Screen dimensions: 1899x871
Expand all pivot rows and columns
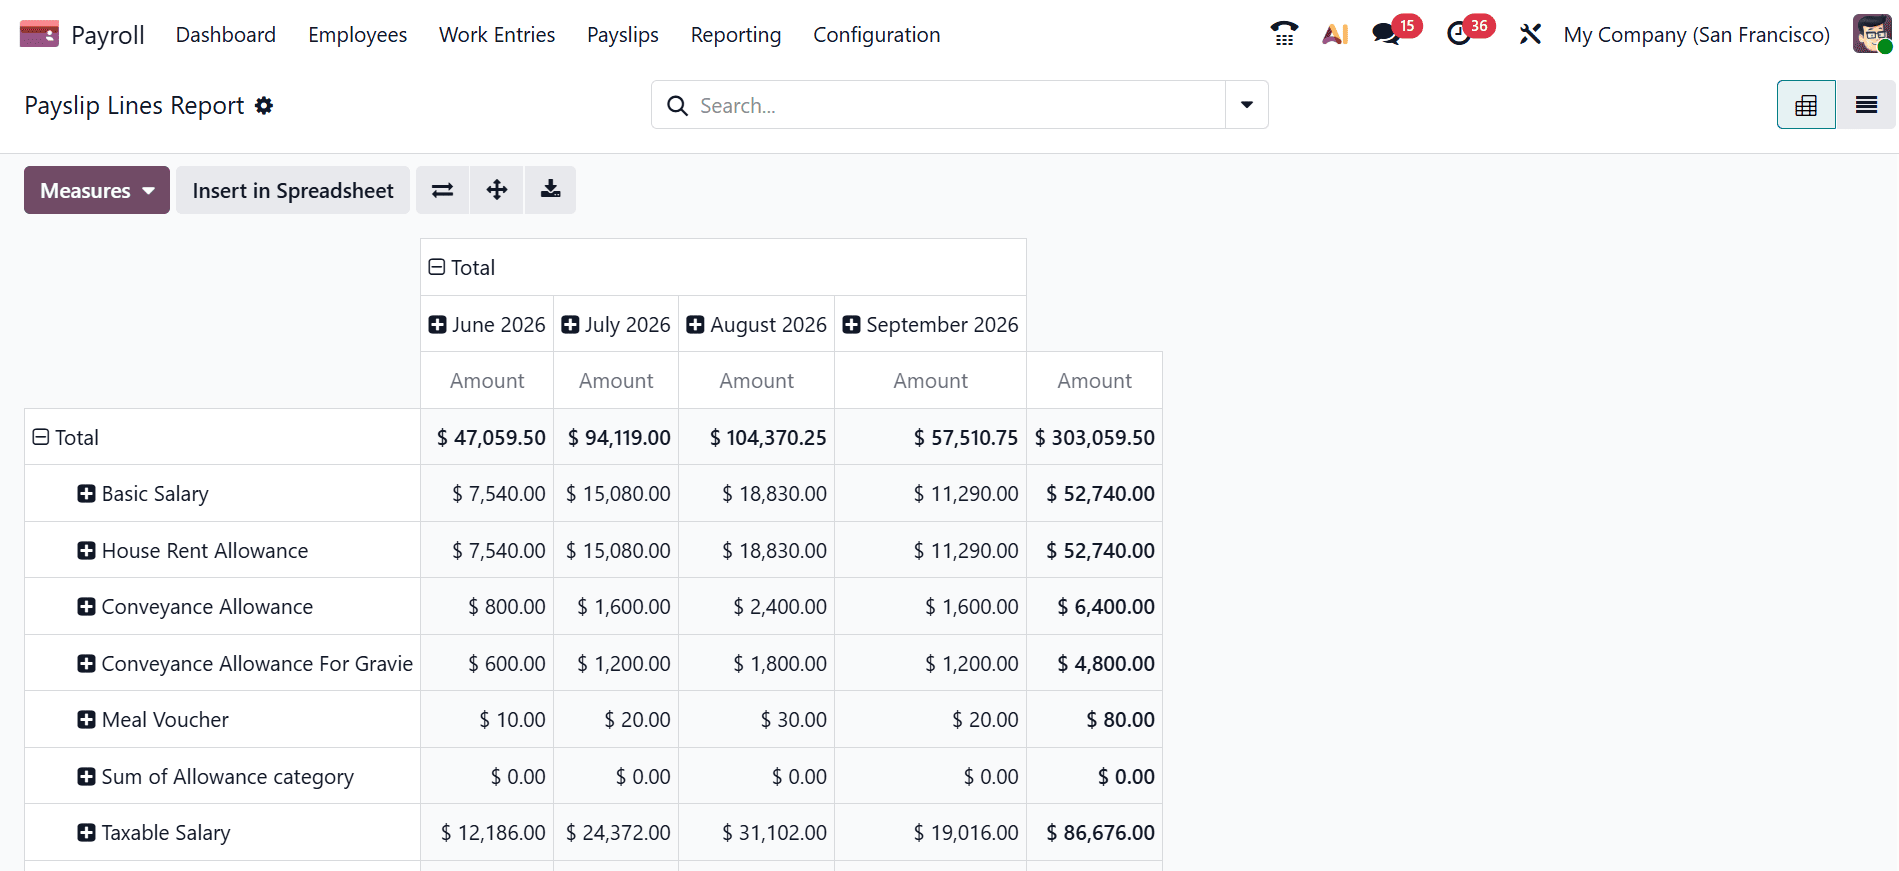497,190
